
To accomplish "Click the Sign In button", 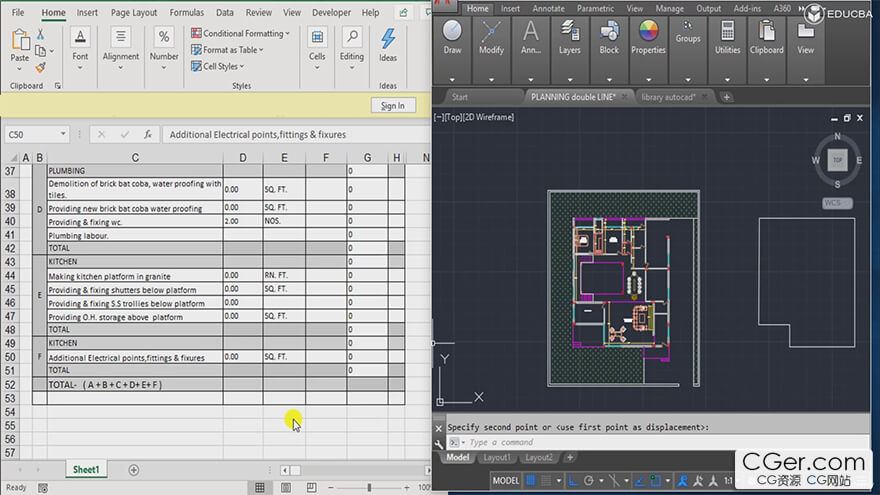I will coord(392,106).
